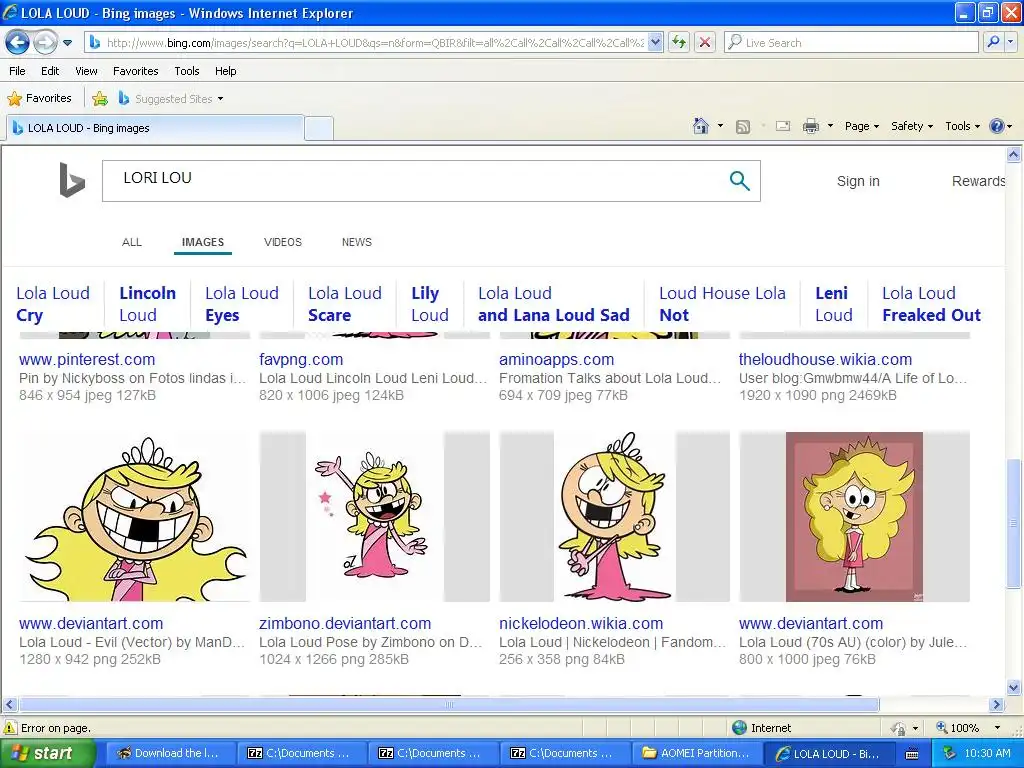Click the Internet security zone globe icon

(x=739, y=728)
